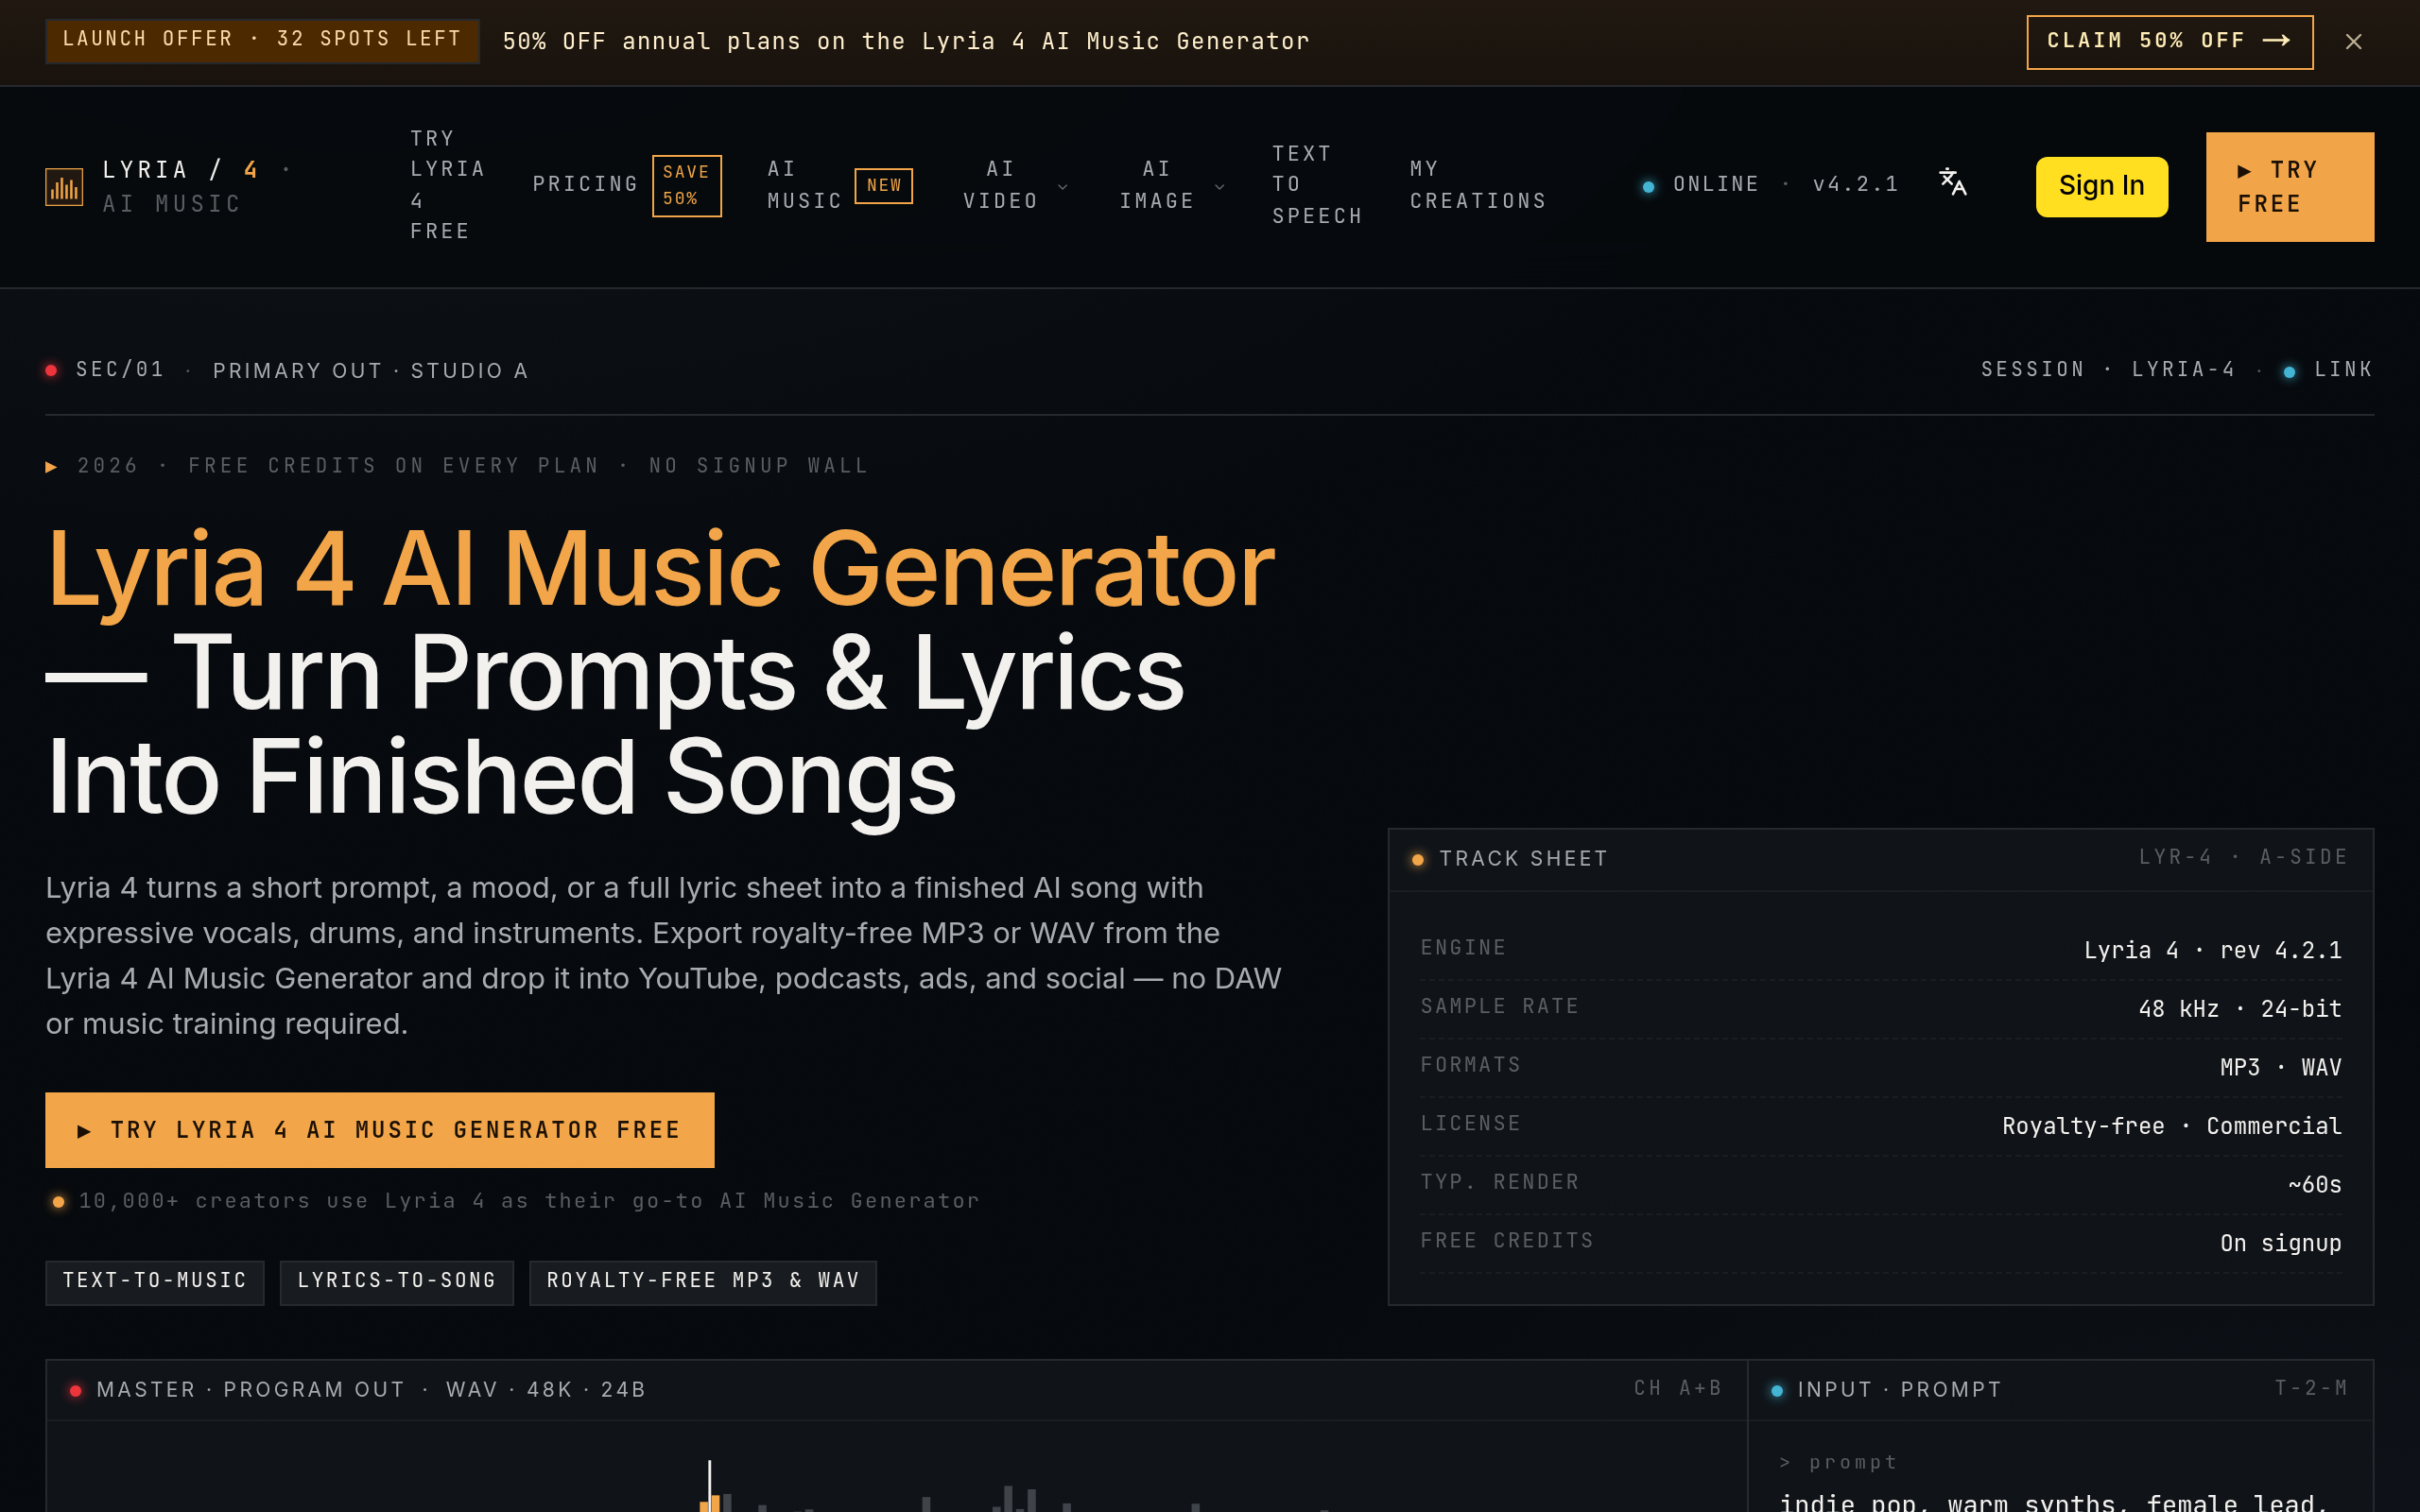
Task: Click the Input Prompt panel header
Action: pyautogui.click(x=2061, y=1390)
